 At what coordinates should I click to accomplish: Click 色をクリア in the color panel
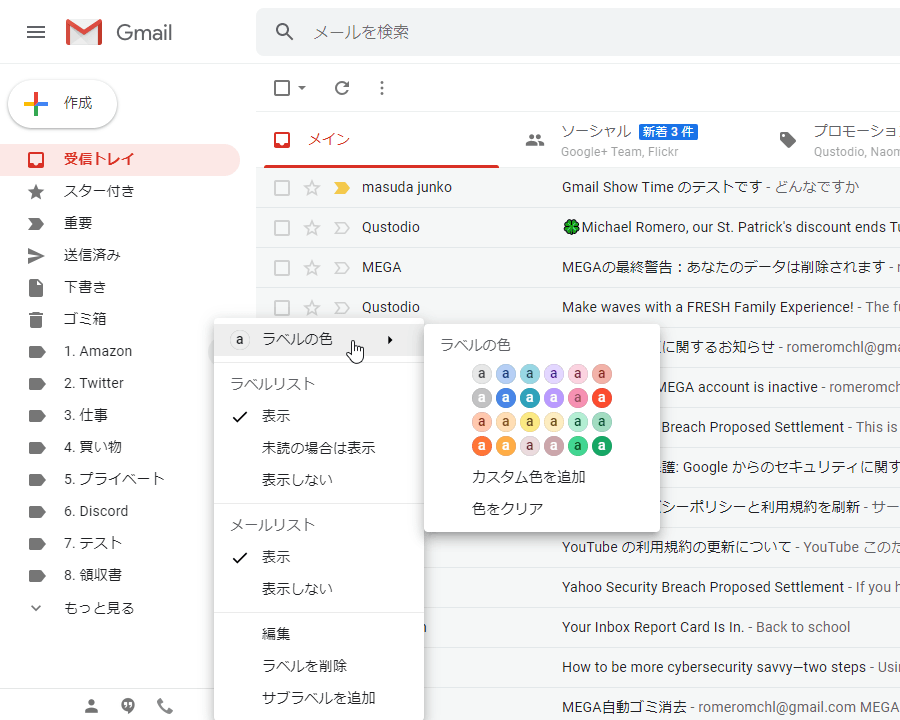pos(507,509)
